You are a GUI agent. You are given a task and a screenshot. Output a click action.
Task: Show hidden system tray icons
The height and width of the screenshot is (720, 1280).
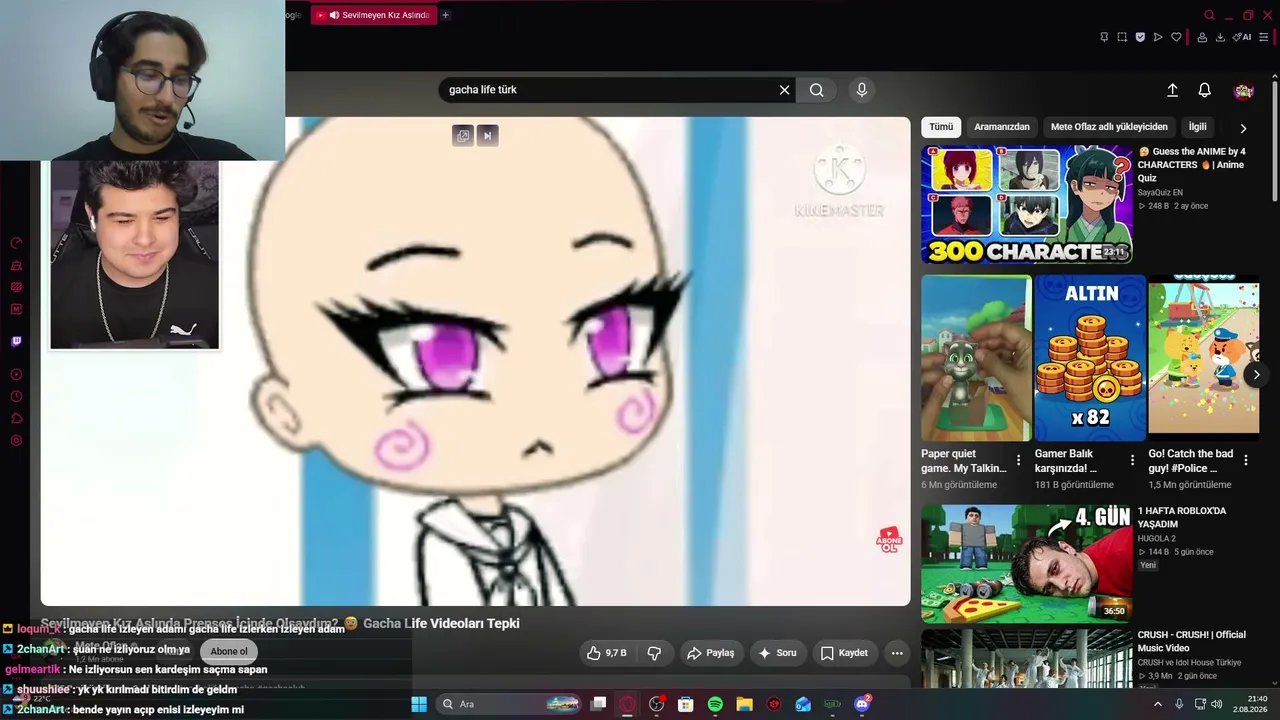1158,704
